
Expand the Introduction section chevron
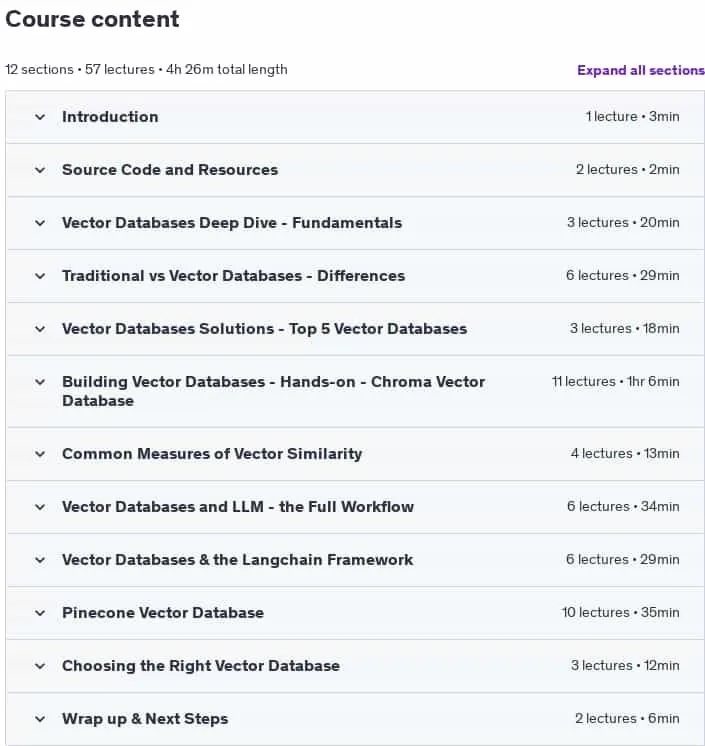pyautogui.click(x=40, y=117)
